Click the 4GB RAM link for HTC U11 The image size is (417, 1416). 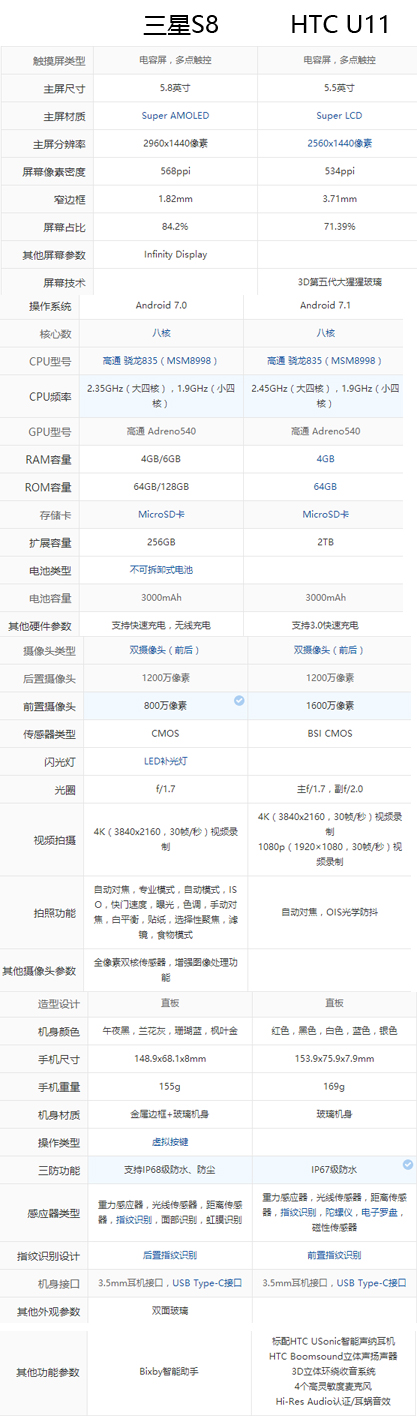click(325, 459)
